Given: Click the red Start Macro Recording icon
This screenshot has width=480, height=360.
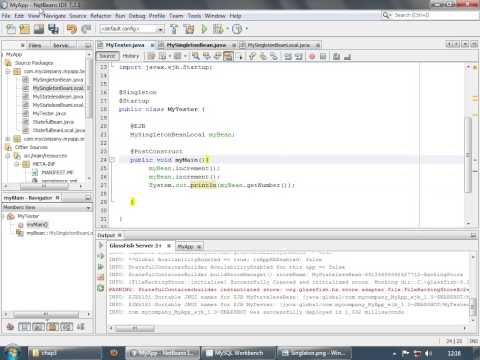Looking at the screenshot, I should (x=312, y=56).
